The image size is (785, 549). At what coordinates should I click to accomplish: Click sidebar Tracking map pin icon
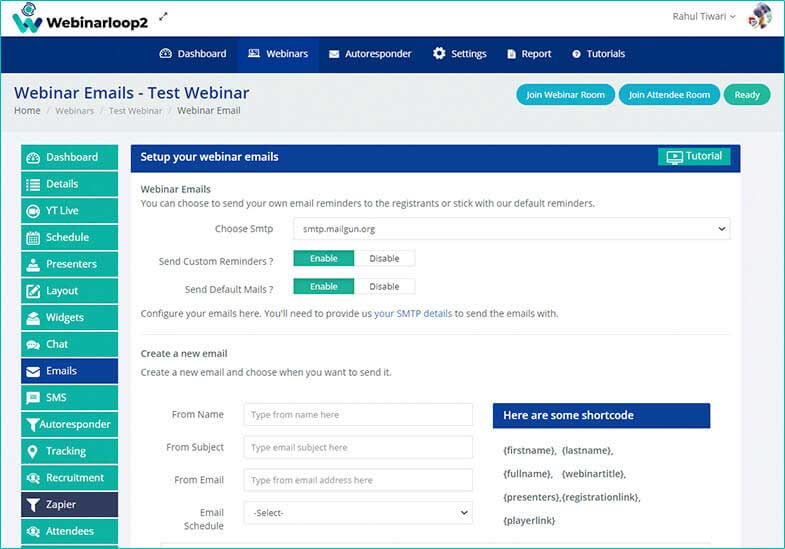(x=33, y=451)
